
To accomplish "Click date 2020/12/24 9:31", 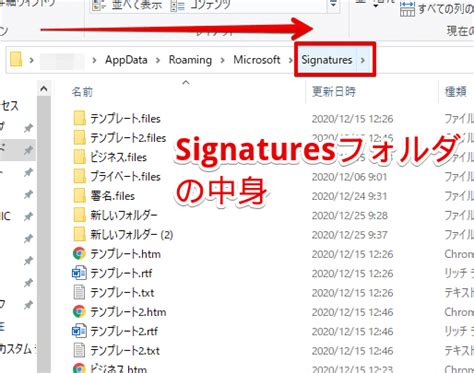I will click(x=349, y=196).
